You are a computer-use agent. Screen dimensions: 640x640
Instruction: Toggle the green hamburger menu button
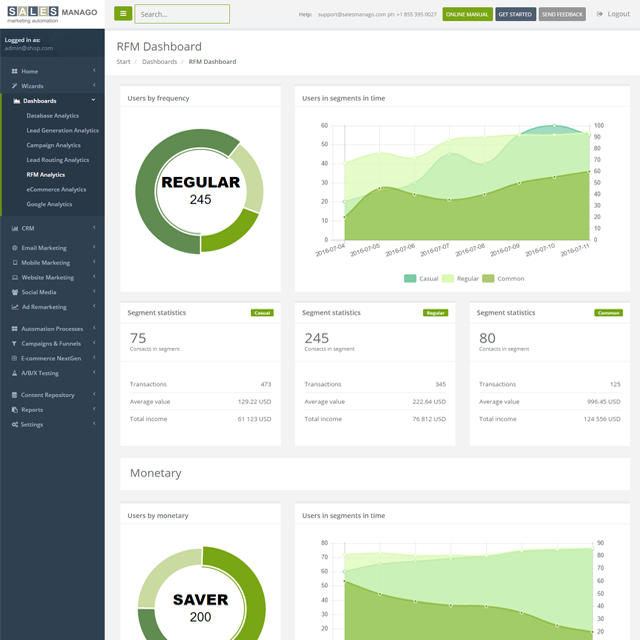pos(123,14)
